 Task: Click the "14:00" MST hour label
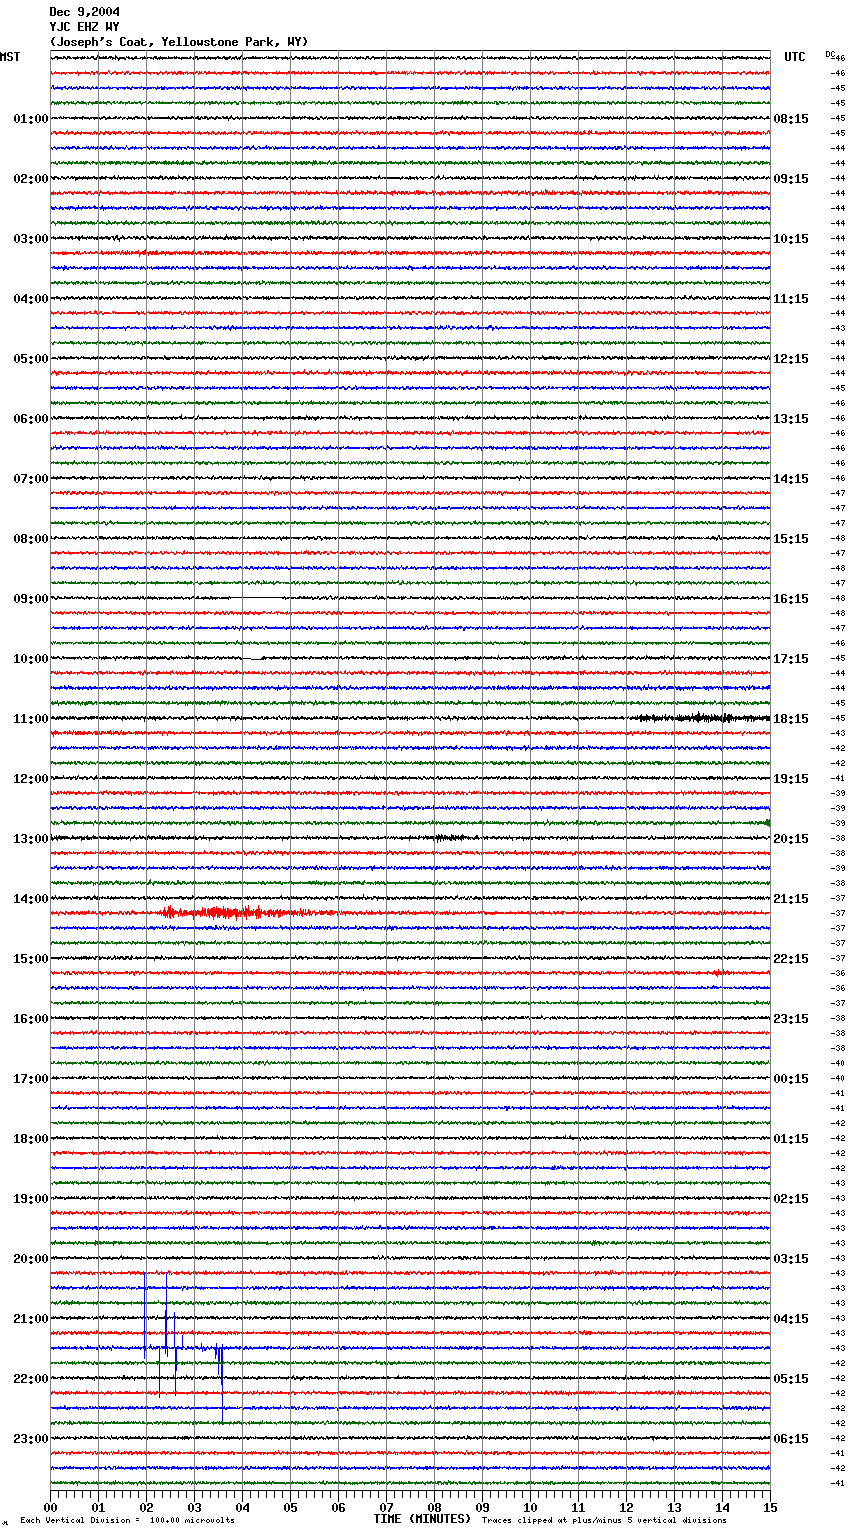[31, 899]
